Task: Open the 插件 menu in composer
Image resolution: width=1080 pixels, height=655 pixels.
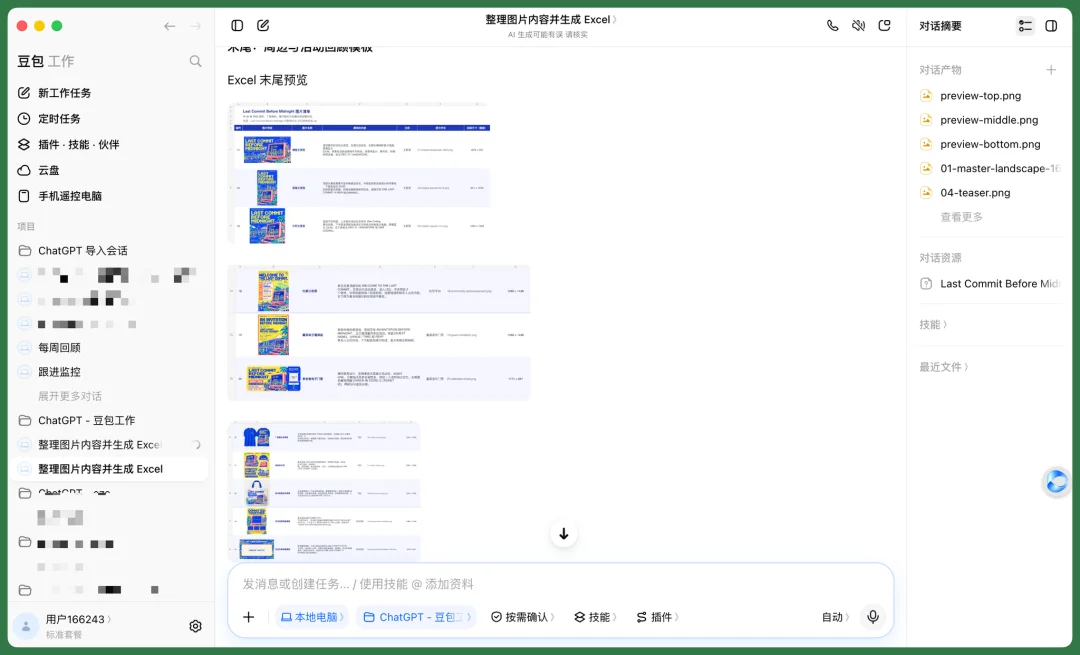Action: pos(657,617)
